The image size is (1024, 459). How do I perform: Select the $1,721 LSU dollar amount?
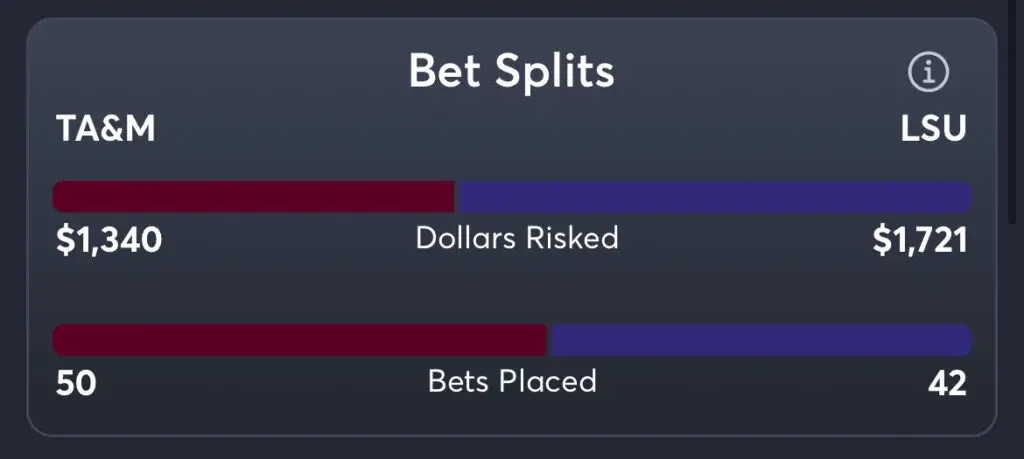[x=919, y=240]
